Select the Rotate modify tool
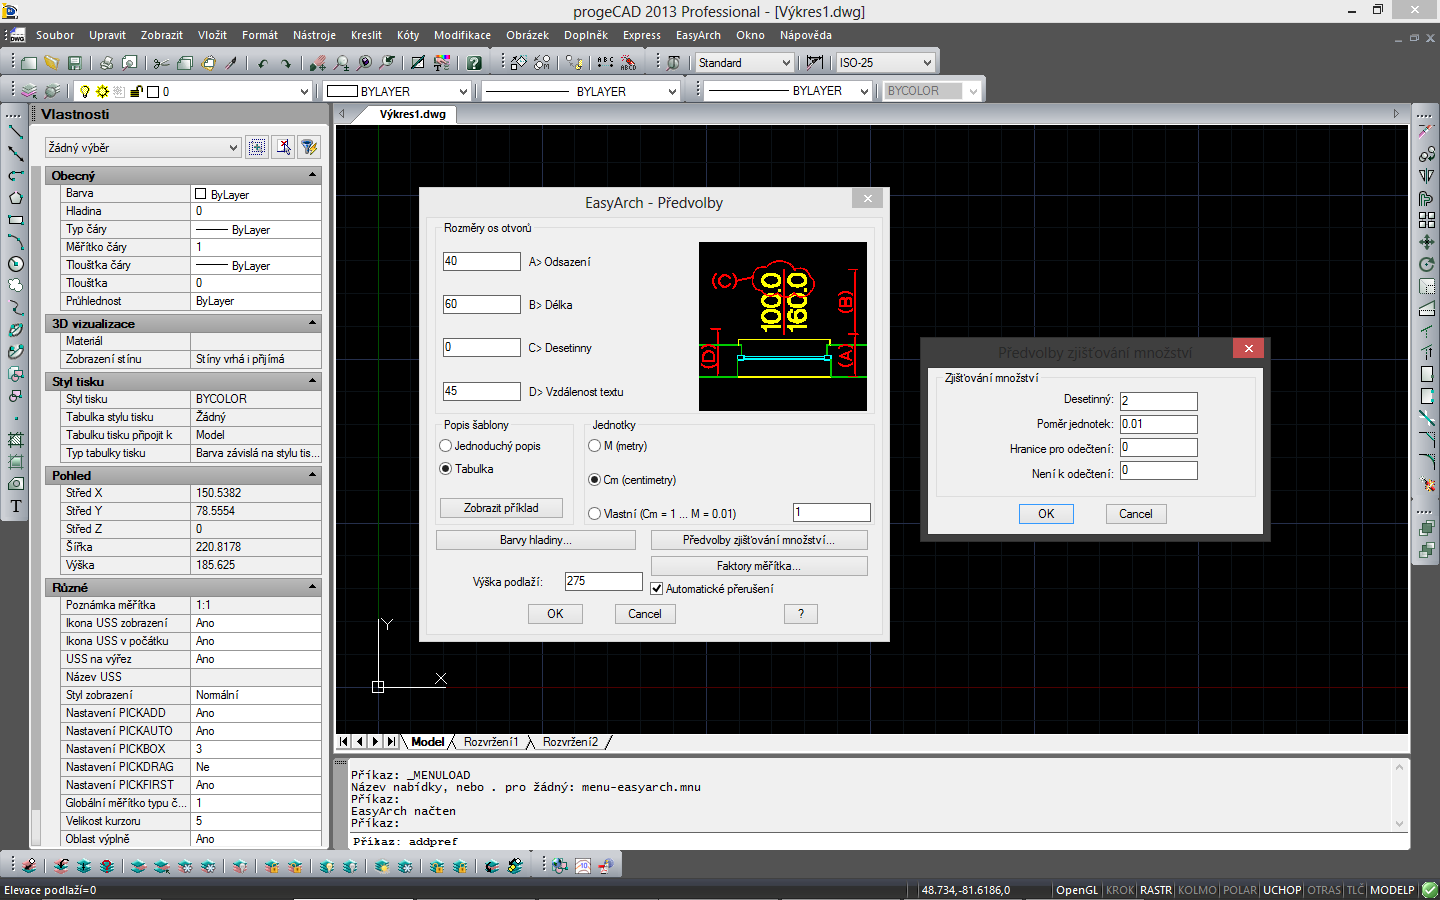Image resolution: width=1440 pixels, height=900 pixels. pos(1427,264)
